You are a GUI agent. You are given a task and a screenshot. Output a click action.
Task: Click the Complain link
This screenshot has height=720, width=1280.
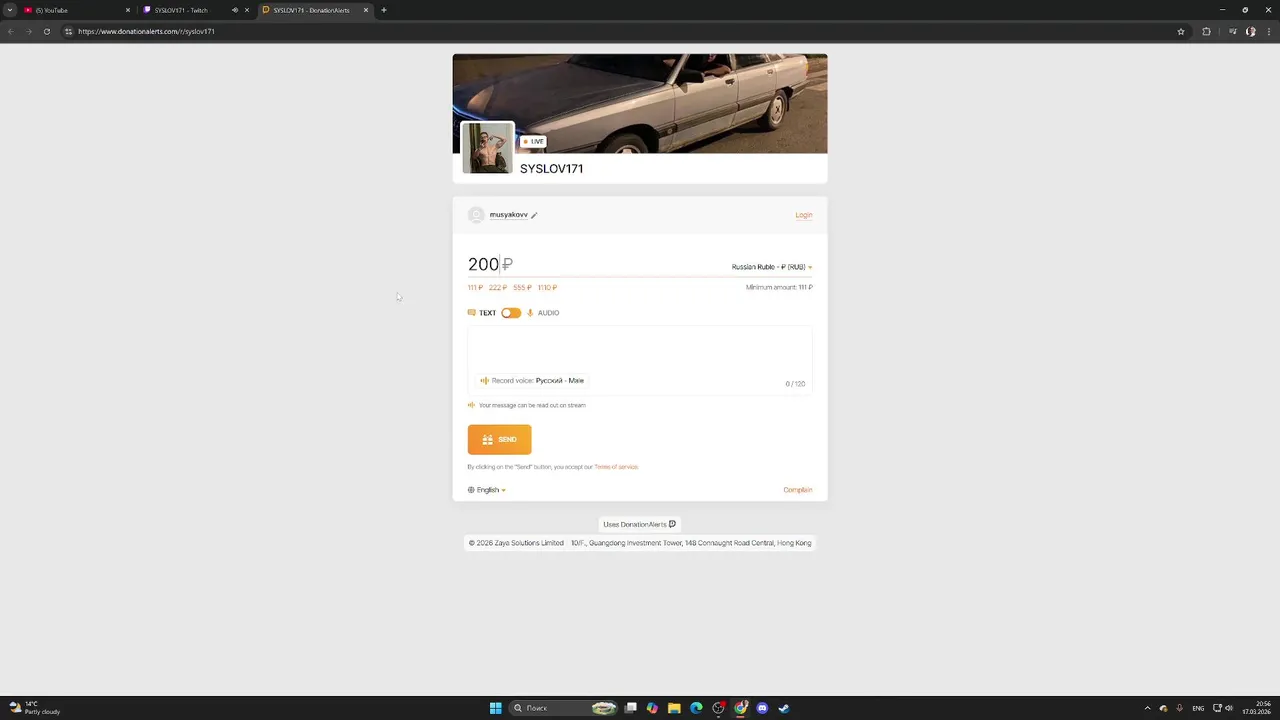798,490
